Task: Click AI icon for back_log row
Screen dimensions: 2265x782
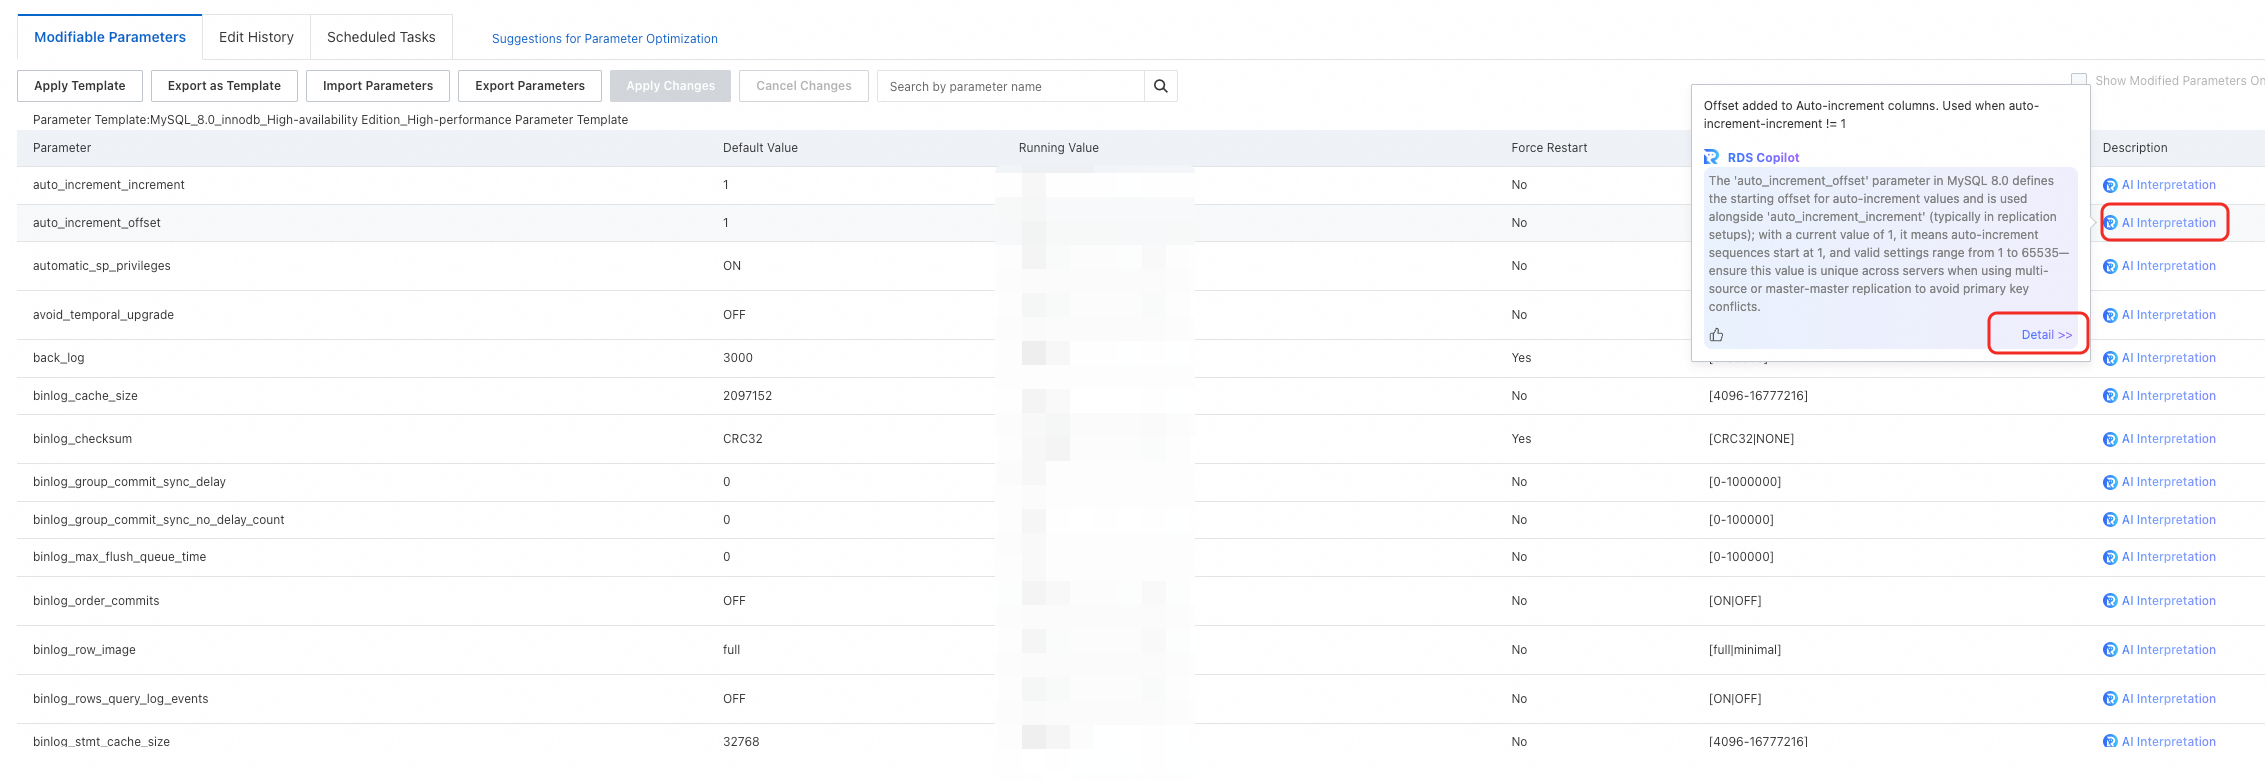Action: (2110, 358)
